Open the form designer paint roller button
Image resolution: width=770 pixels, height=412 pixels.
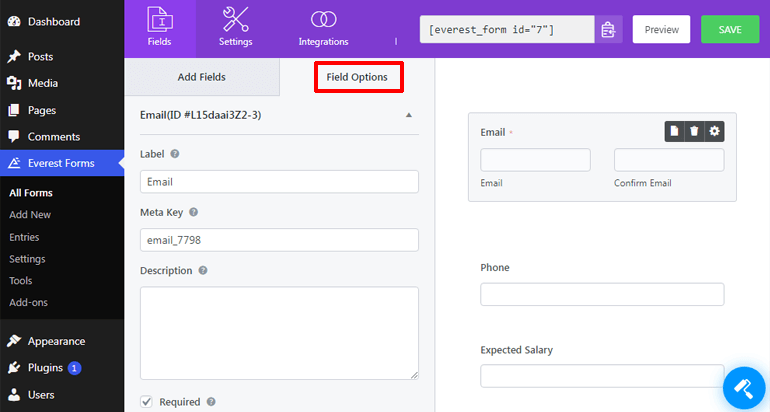click(744, 388)
